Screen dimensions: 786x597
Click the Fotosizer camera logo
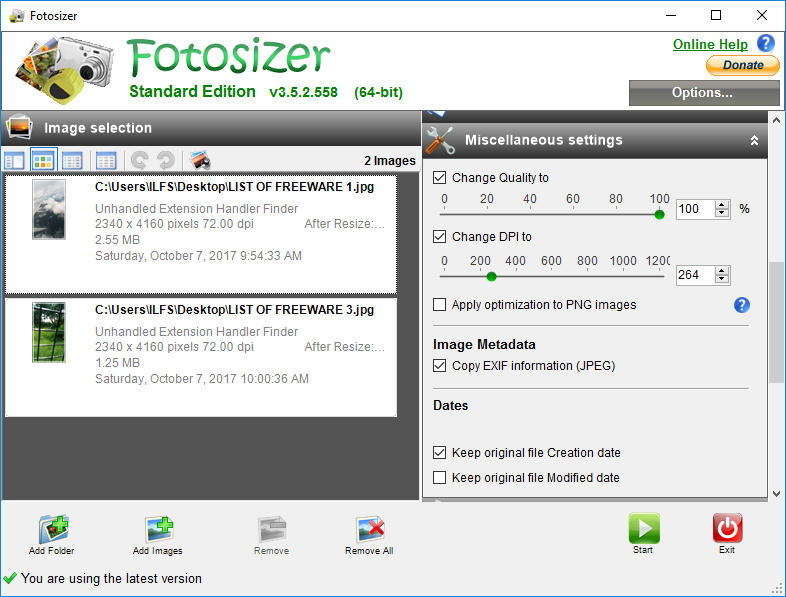(x=64, y=69)
